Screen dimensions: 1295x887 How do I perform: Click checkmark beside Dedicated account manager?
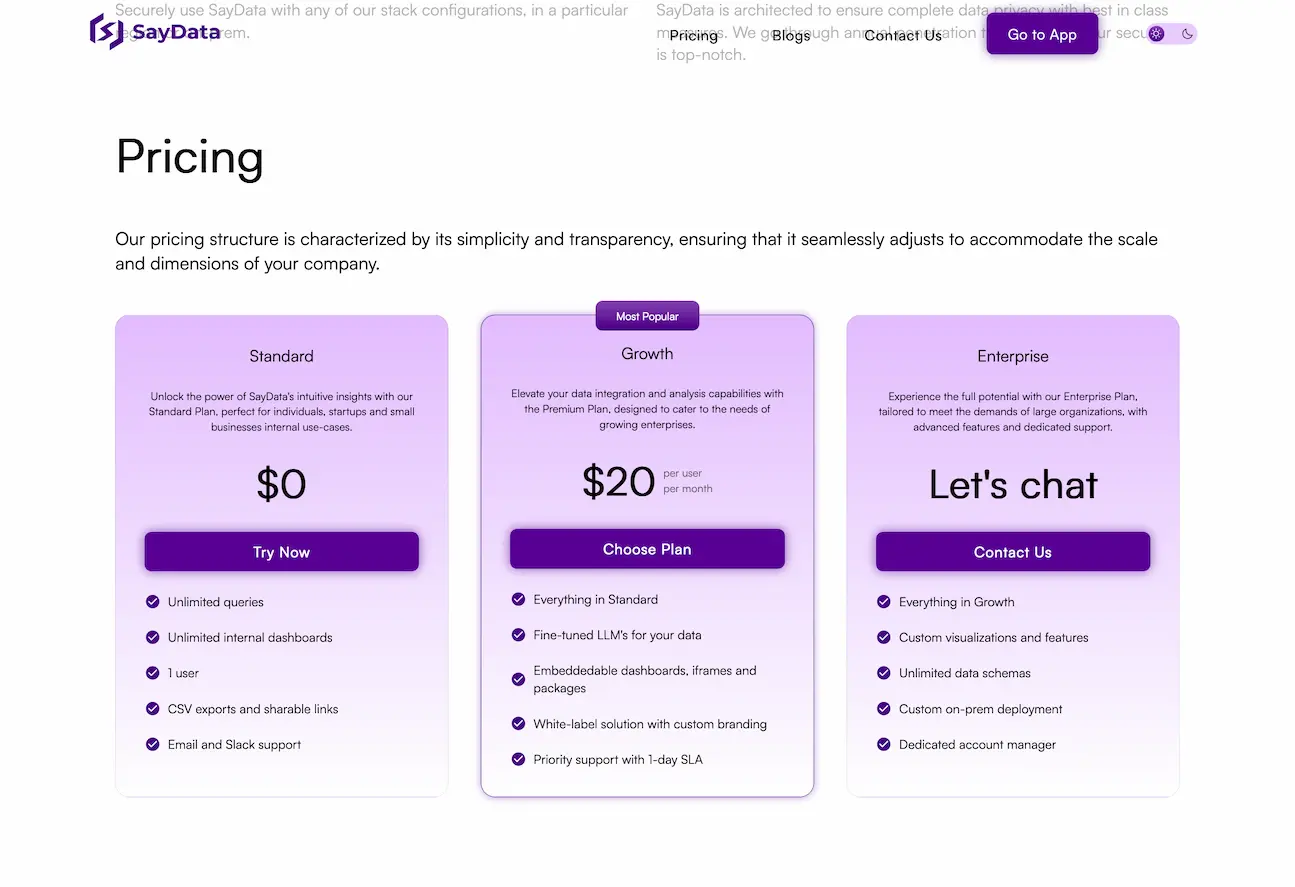[x=884, y=744]
